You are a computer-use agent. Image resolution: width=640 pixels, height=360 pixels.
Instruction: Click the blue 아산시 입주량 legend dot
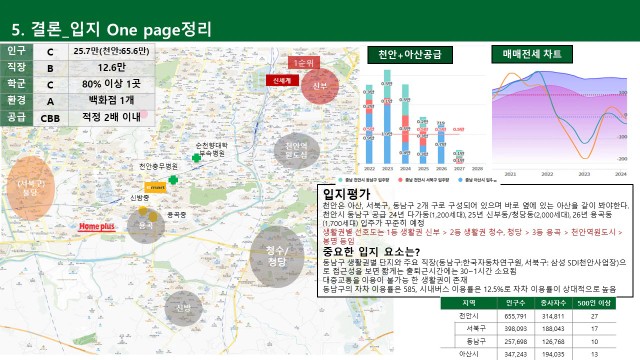coord(460,180)
